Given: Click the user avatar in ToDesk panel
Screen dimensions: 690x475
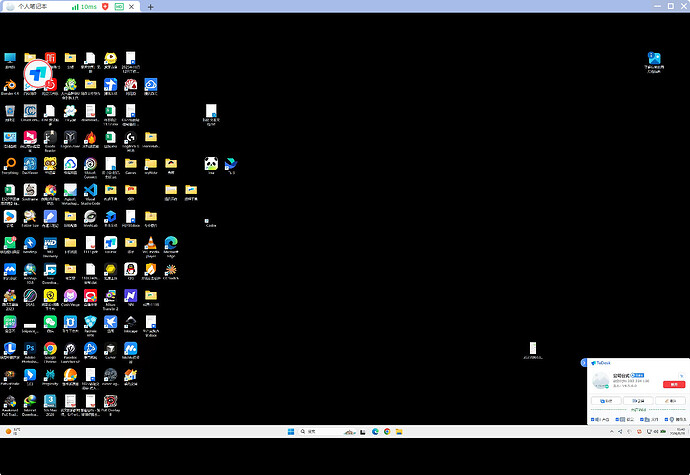Looking at the screenshot, I should point(600,380).
